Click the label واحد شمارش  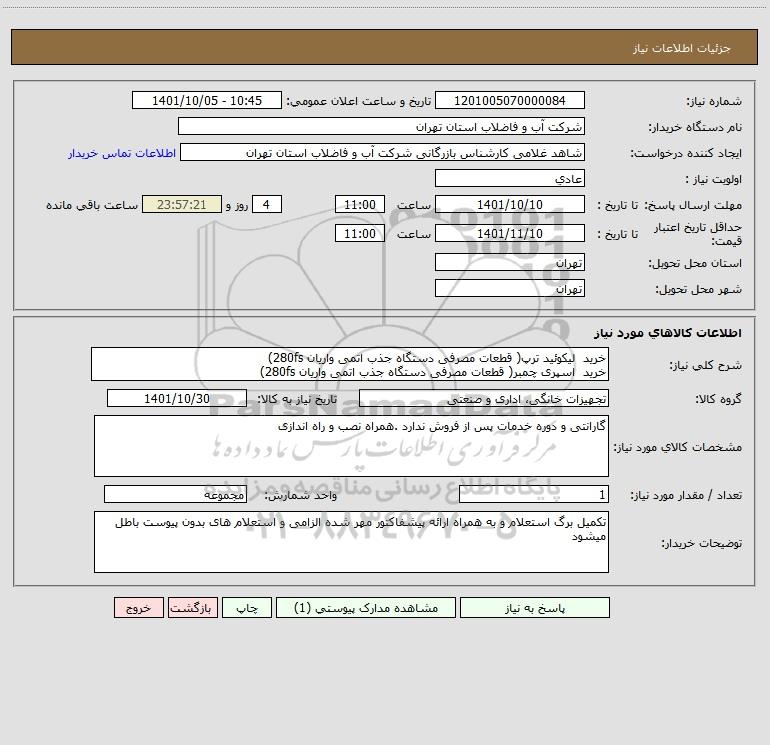301,496
